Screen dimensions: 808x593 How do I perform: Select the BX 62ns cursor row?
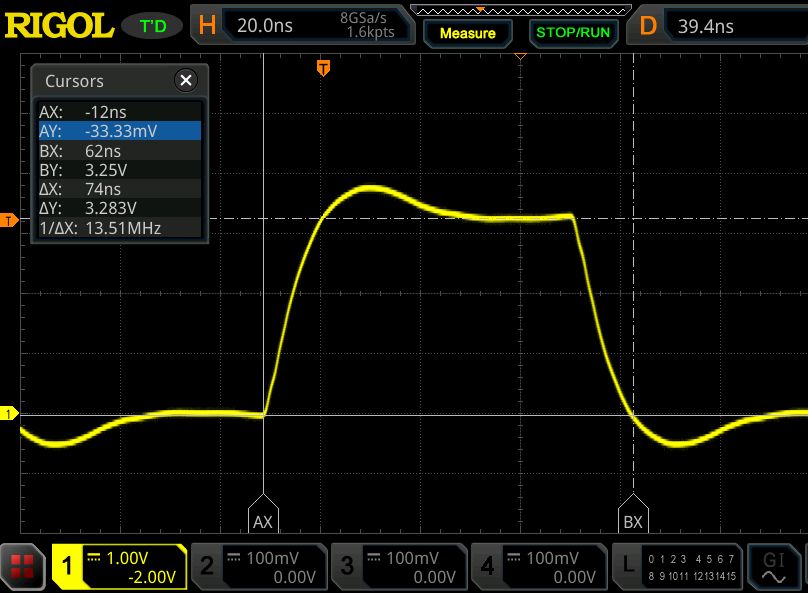coord(120,151)
